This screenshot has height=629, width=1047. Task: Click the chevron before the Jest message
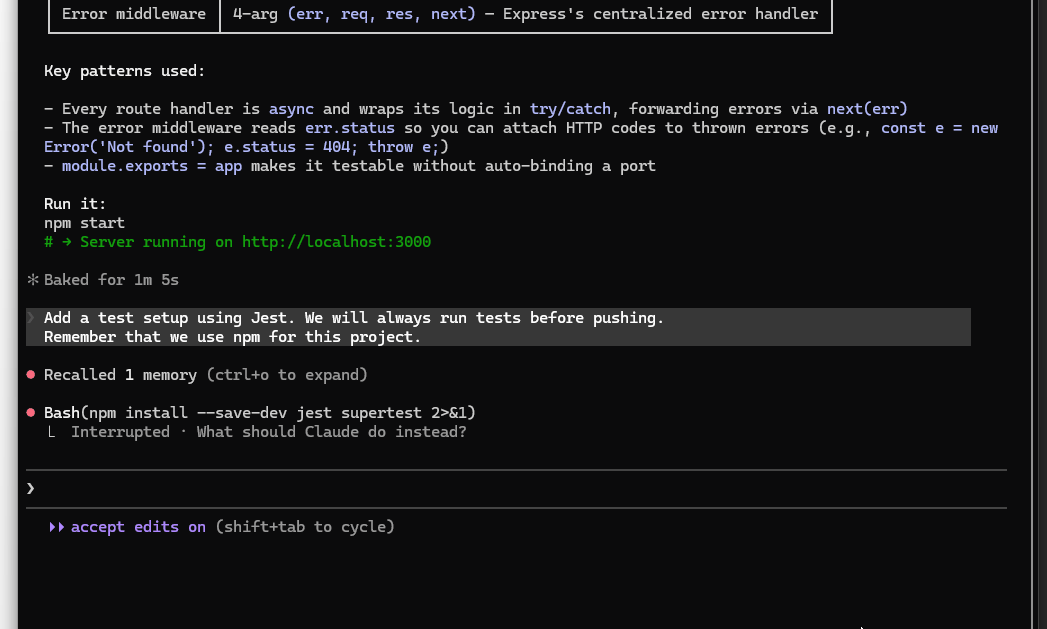tap(31, 318)
